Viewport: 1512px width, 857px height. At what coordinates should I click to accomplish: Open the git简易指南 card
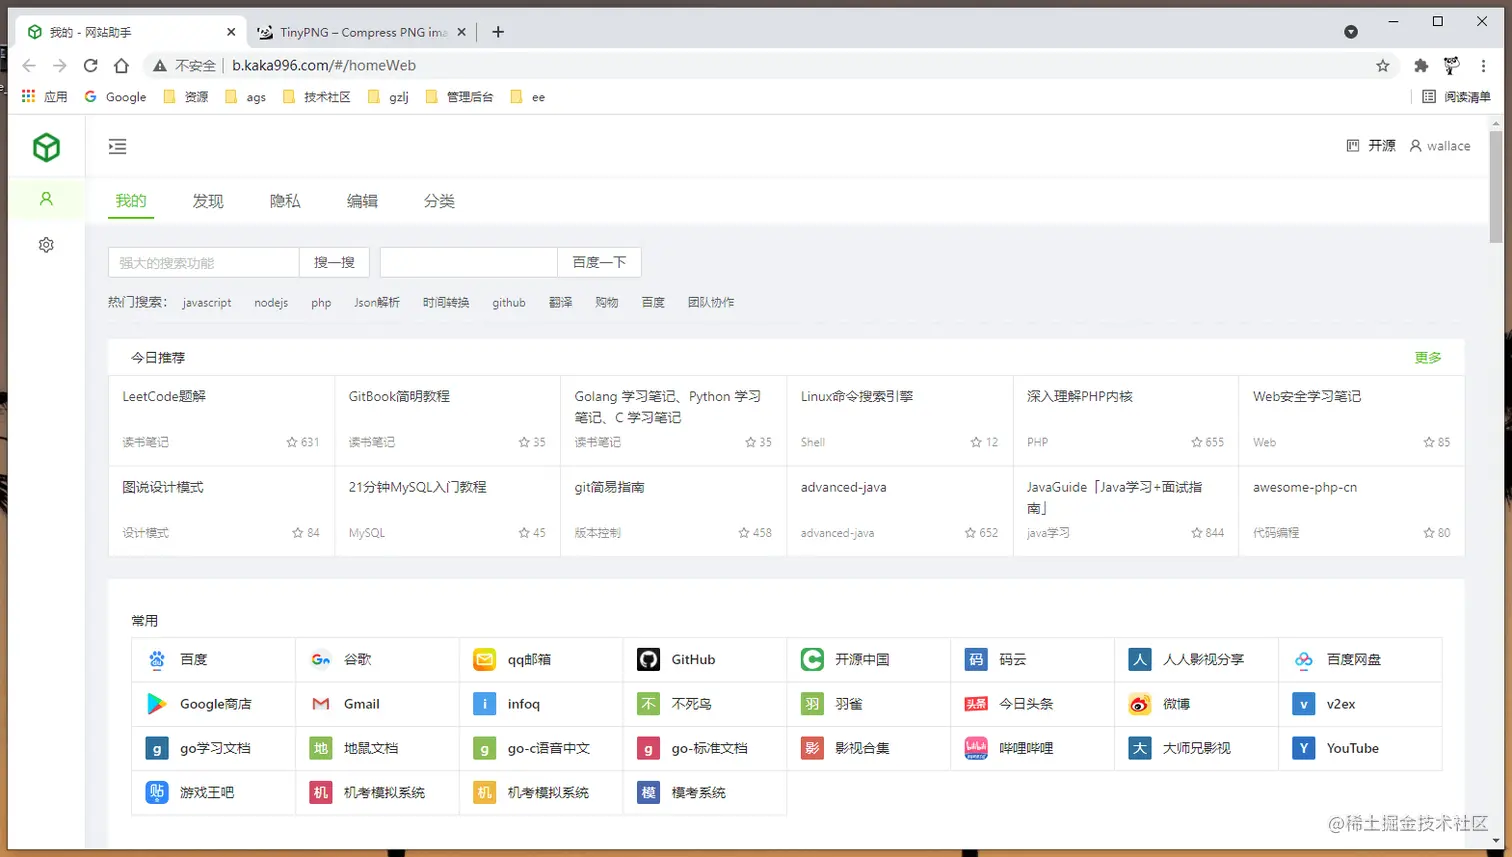click(674, 511)
